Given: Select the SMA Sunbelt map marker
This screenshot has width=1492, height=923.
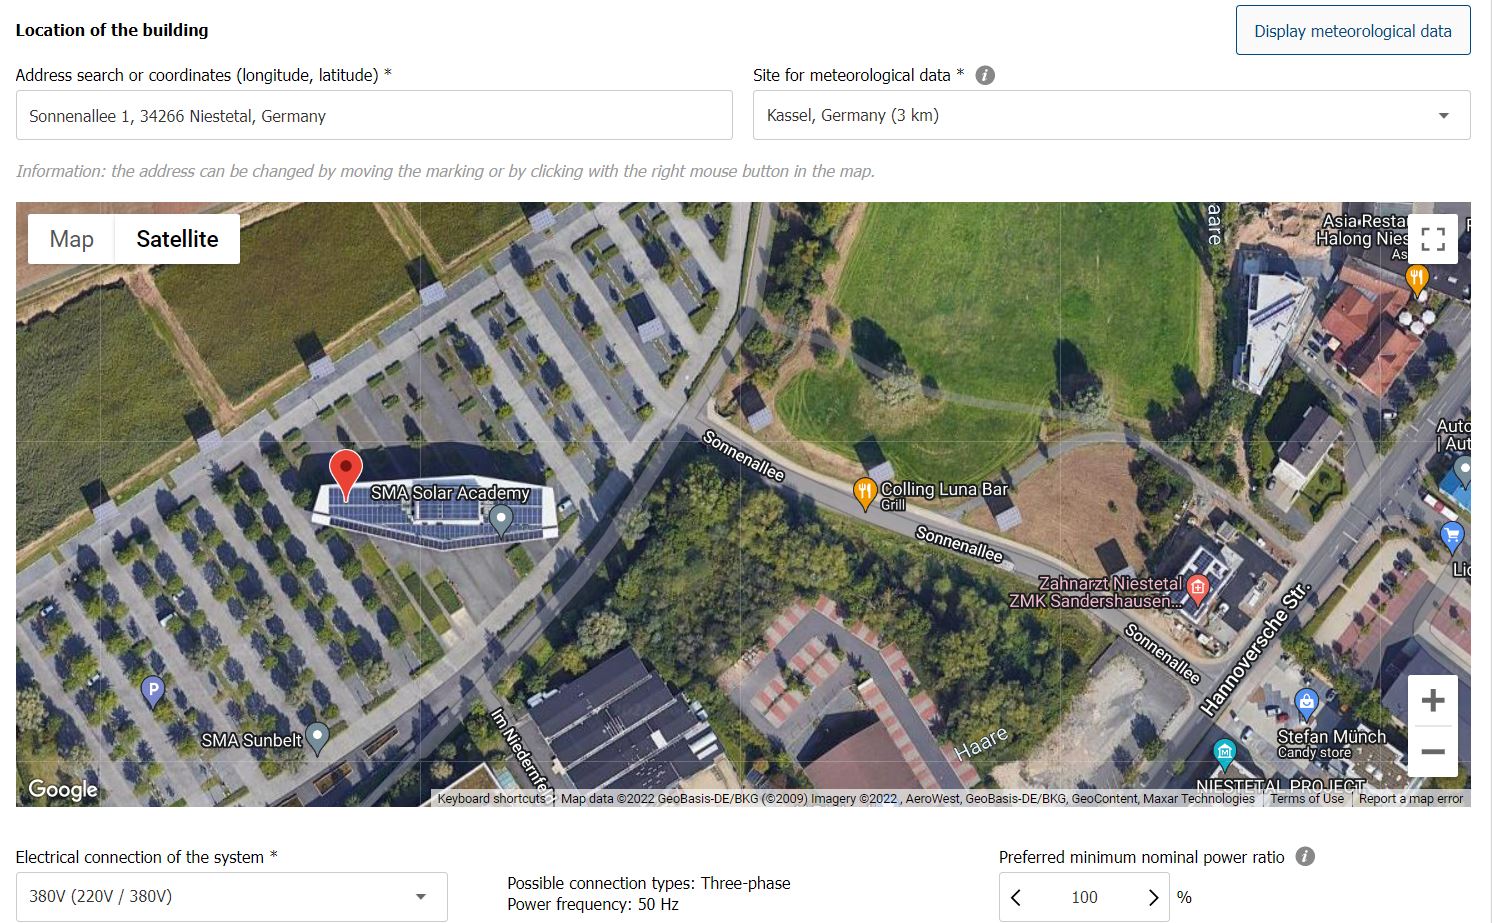Looking at the screenshot, I should [x=318, y=738].
